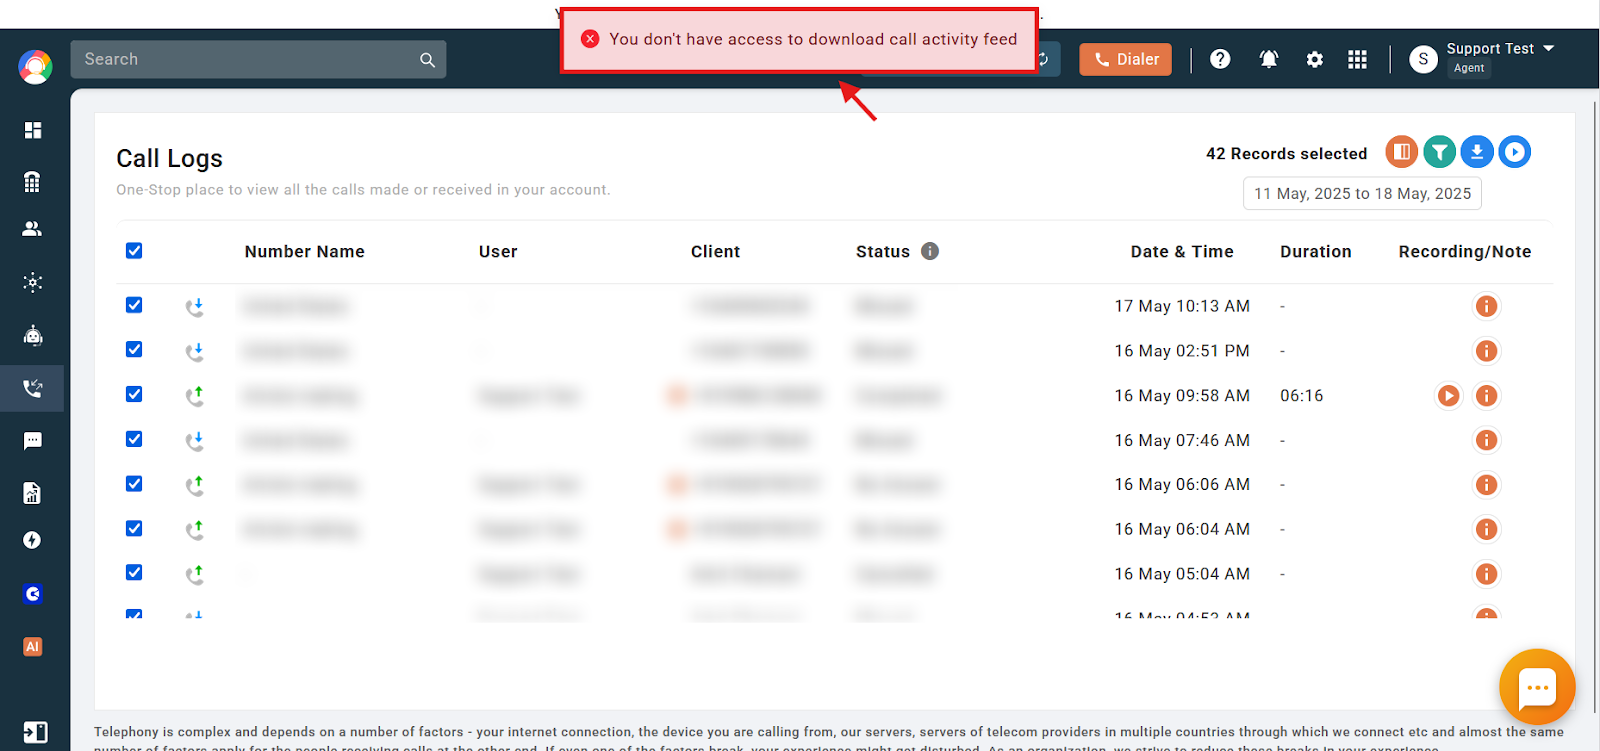Uncheck the 17 May 10:13 AM row checkbox

(x=134, y=305)
